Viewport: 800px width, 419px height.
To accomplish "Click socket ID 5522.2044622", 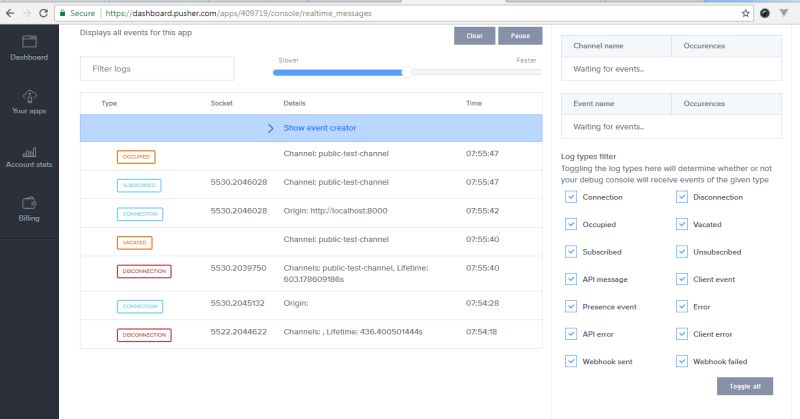I will click(238, 332).
